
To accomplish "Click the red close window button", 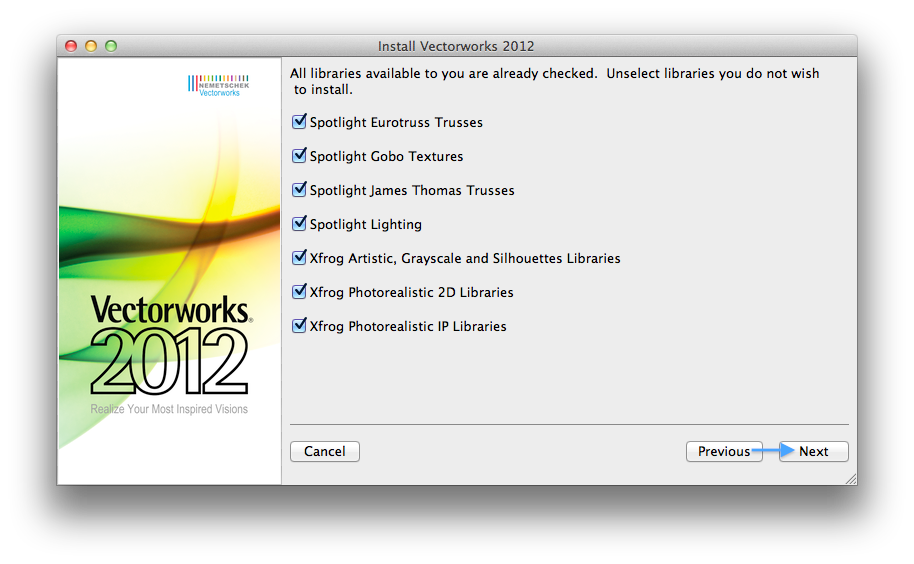I will click(71, 46).
